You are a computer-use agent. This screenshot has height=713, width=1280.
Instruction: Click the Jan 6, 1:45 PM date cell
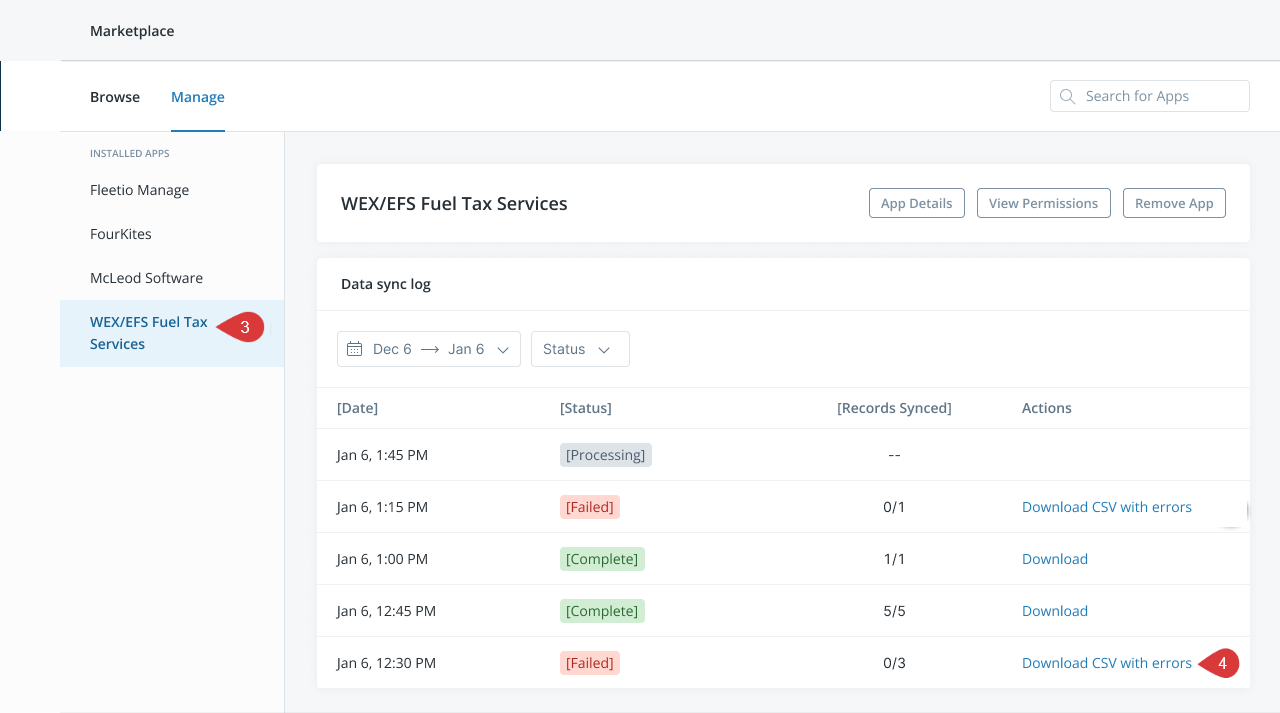tap(382, 455)
